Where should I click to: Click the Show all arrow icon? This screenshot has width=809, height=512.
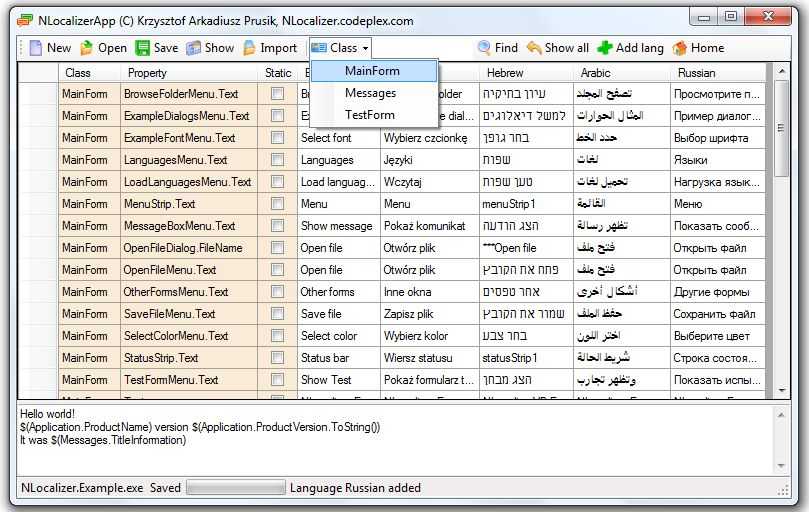pyautogui.click(x=534, y=48)
